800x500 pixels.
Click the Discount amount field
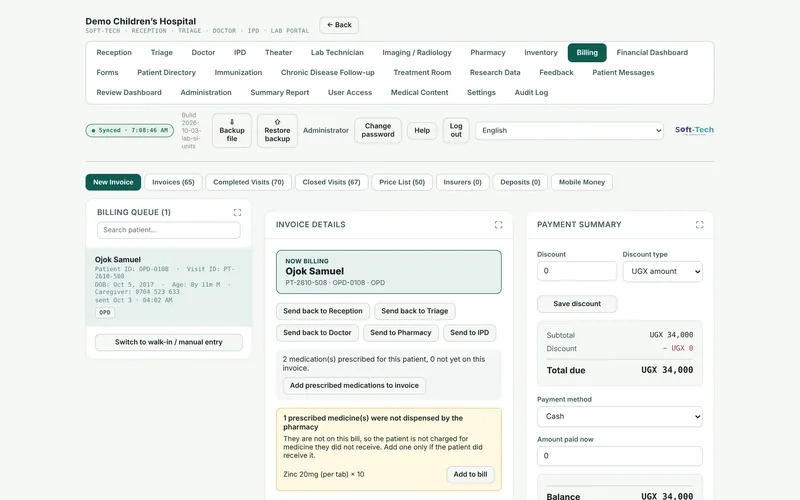(x=577, y=271)
